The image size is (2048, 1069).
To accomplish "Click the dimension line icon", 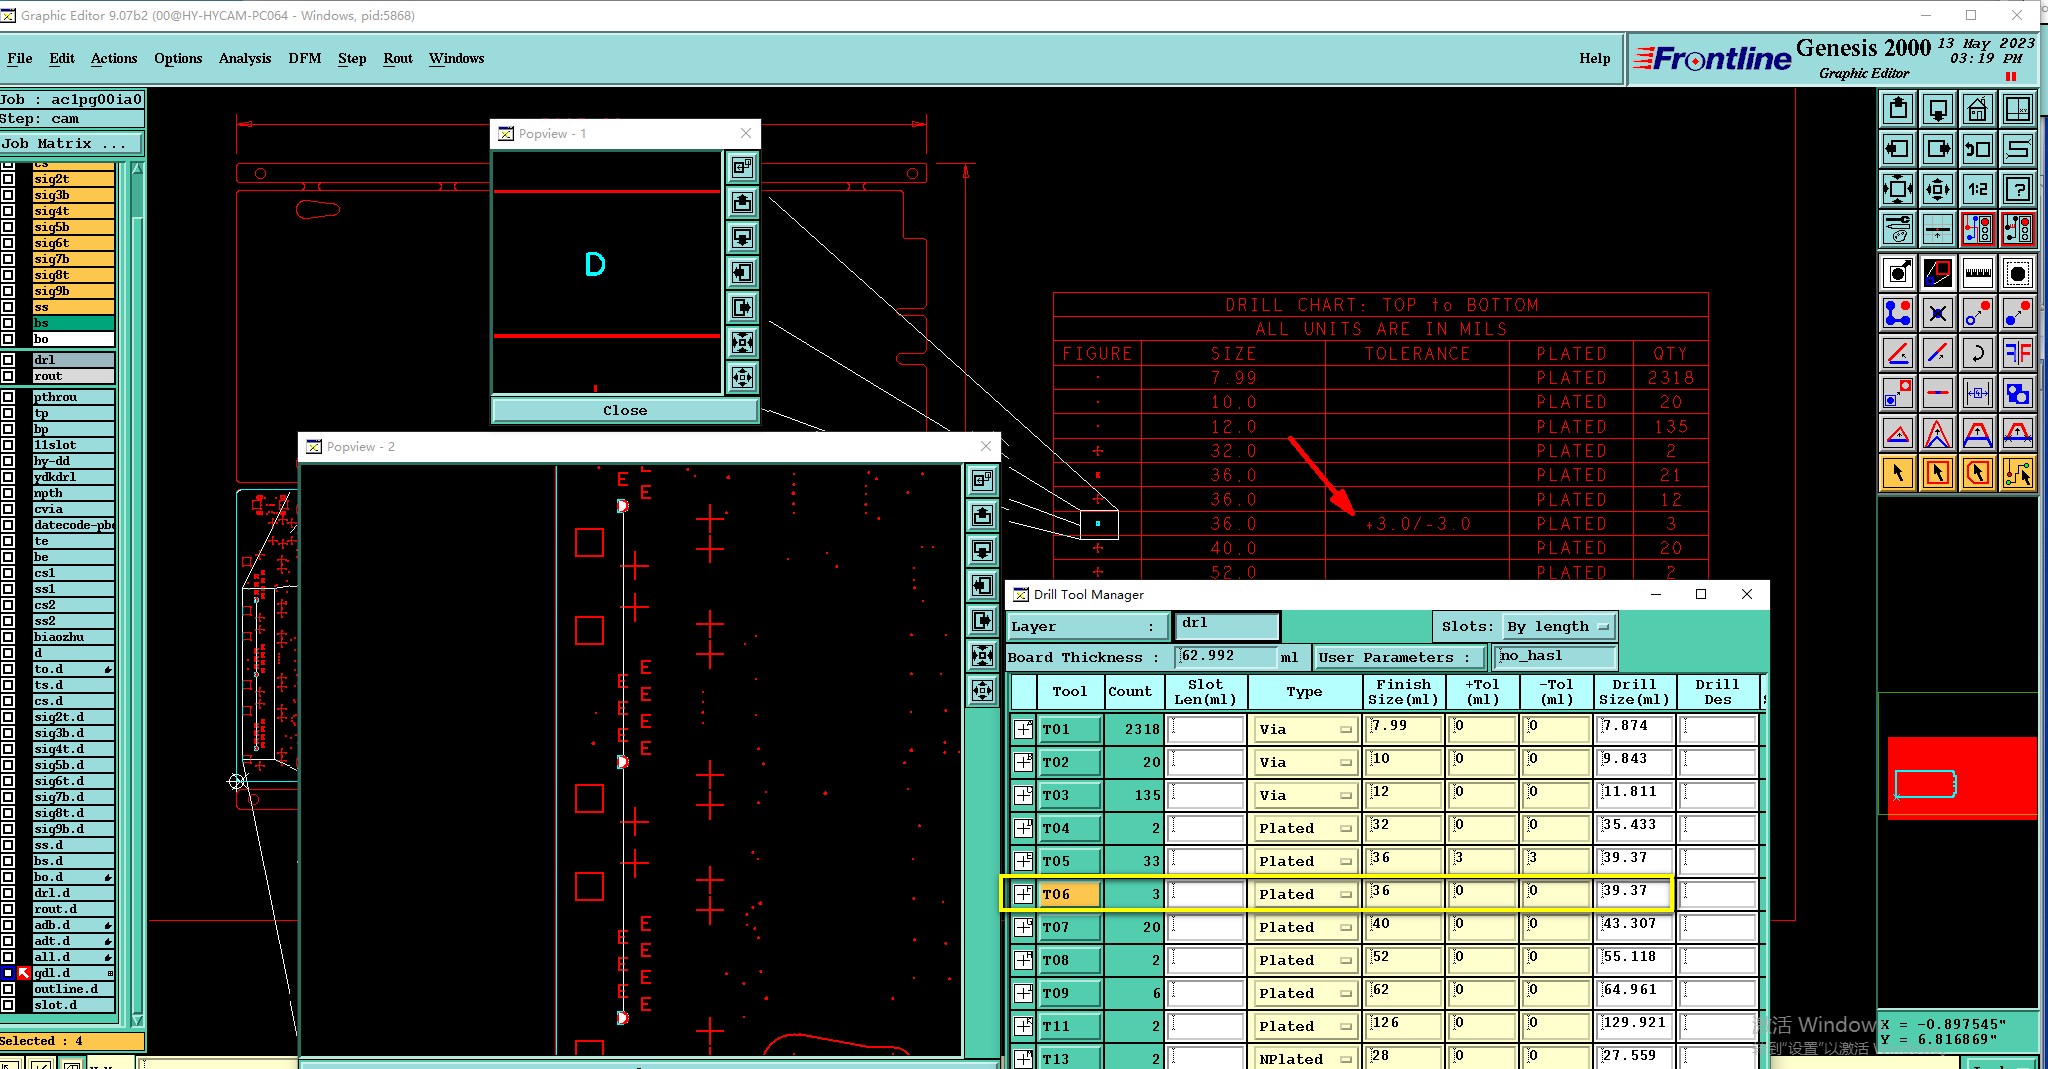I will click(1977, 393).
